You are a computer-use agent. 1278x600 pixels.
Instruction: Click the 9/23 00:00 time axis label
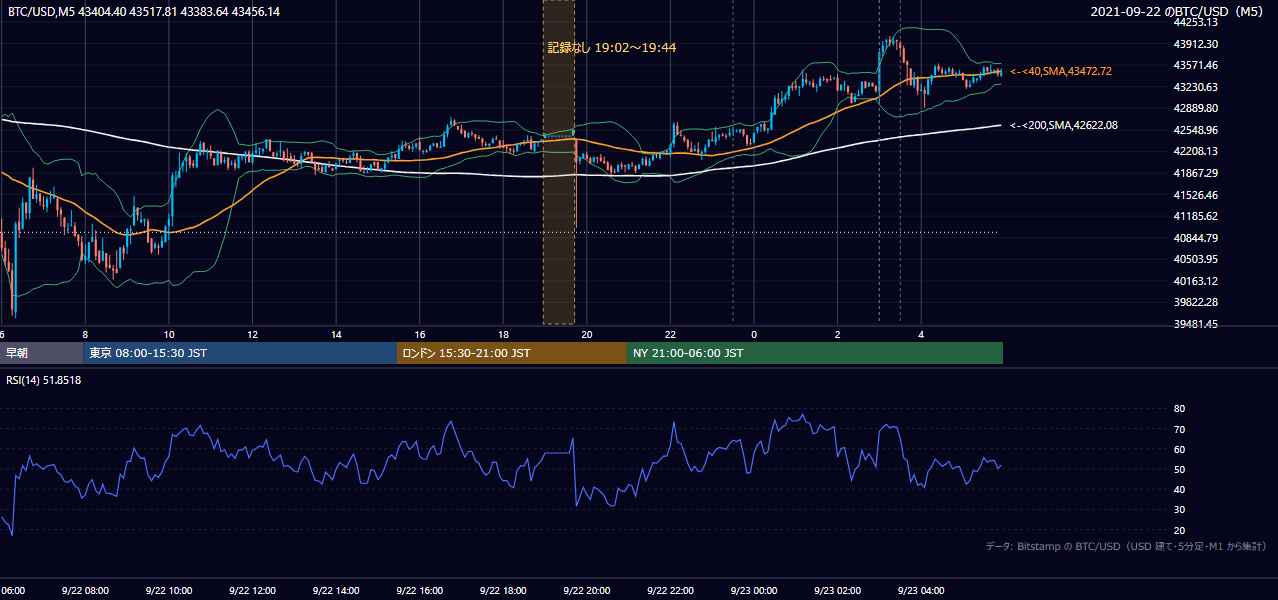(754, 591)
